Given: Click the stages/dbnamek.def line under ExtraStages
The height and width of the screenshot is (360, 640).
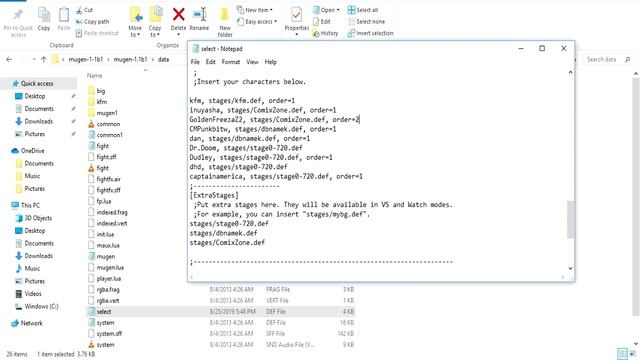Looking at the screenshot, I should tap(223, 233).
